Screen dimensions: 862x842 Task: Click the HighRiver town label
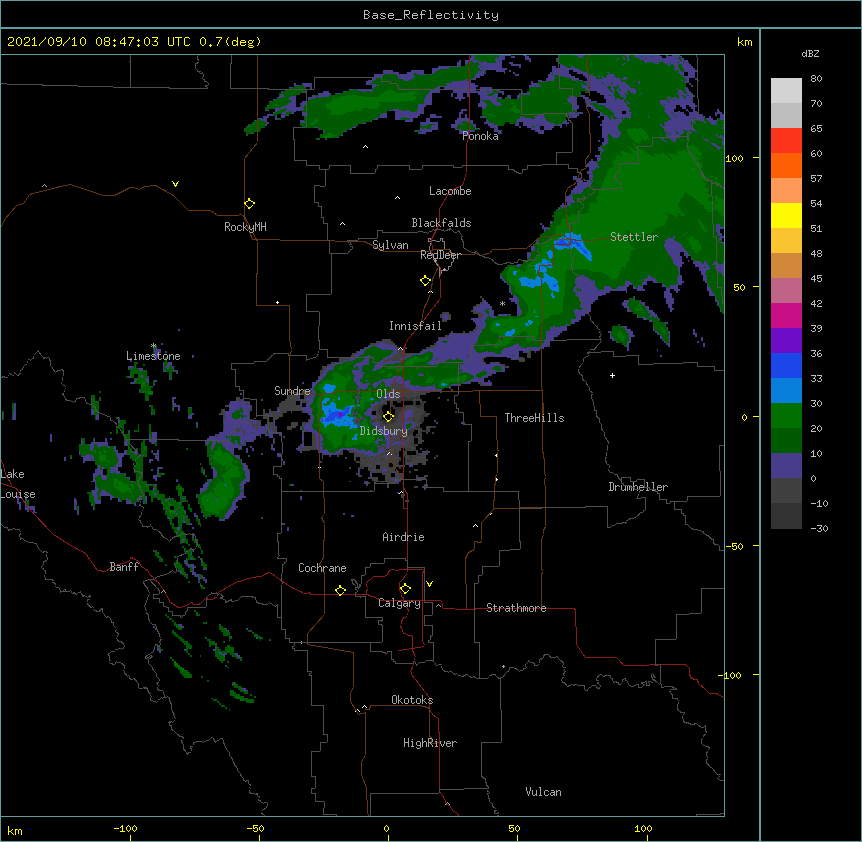pyautogui.click(x=430, y=743)
